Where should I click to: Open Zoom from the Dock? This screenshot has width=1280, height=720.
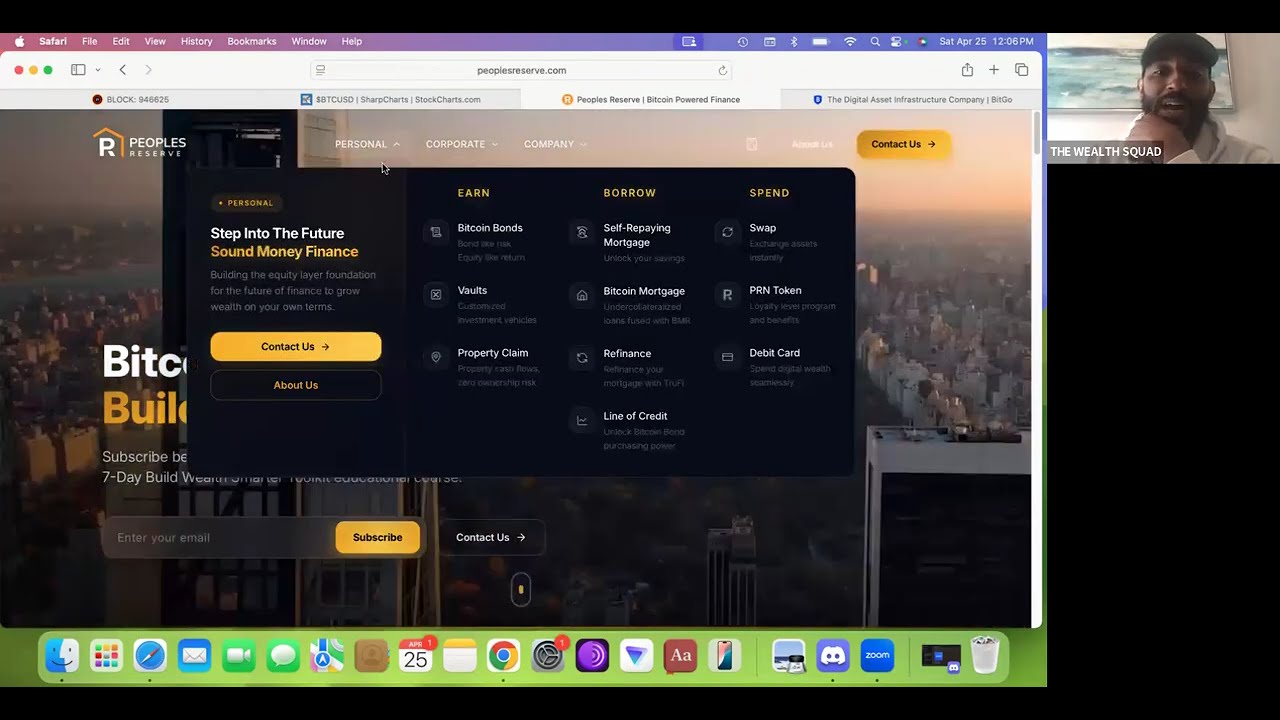pos(877,656)
